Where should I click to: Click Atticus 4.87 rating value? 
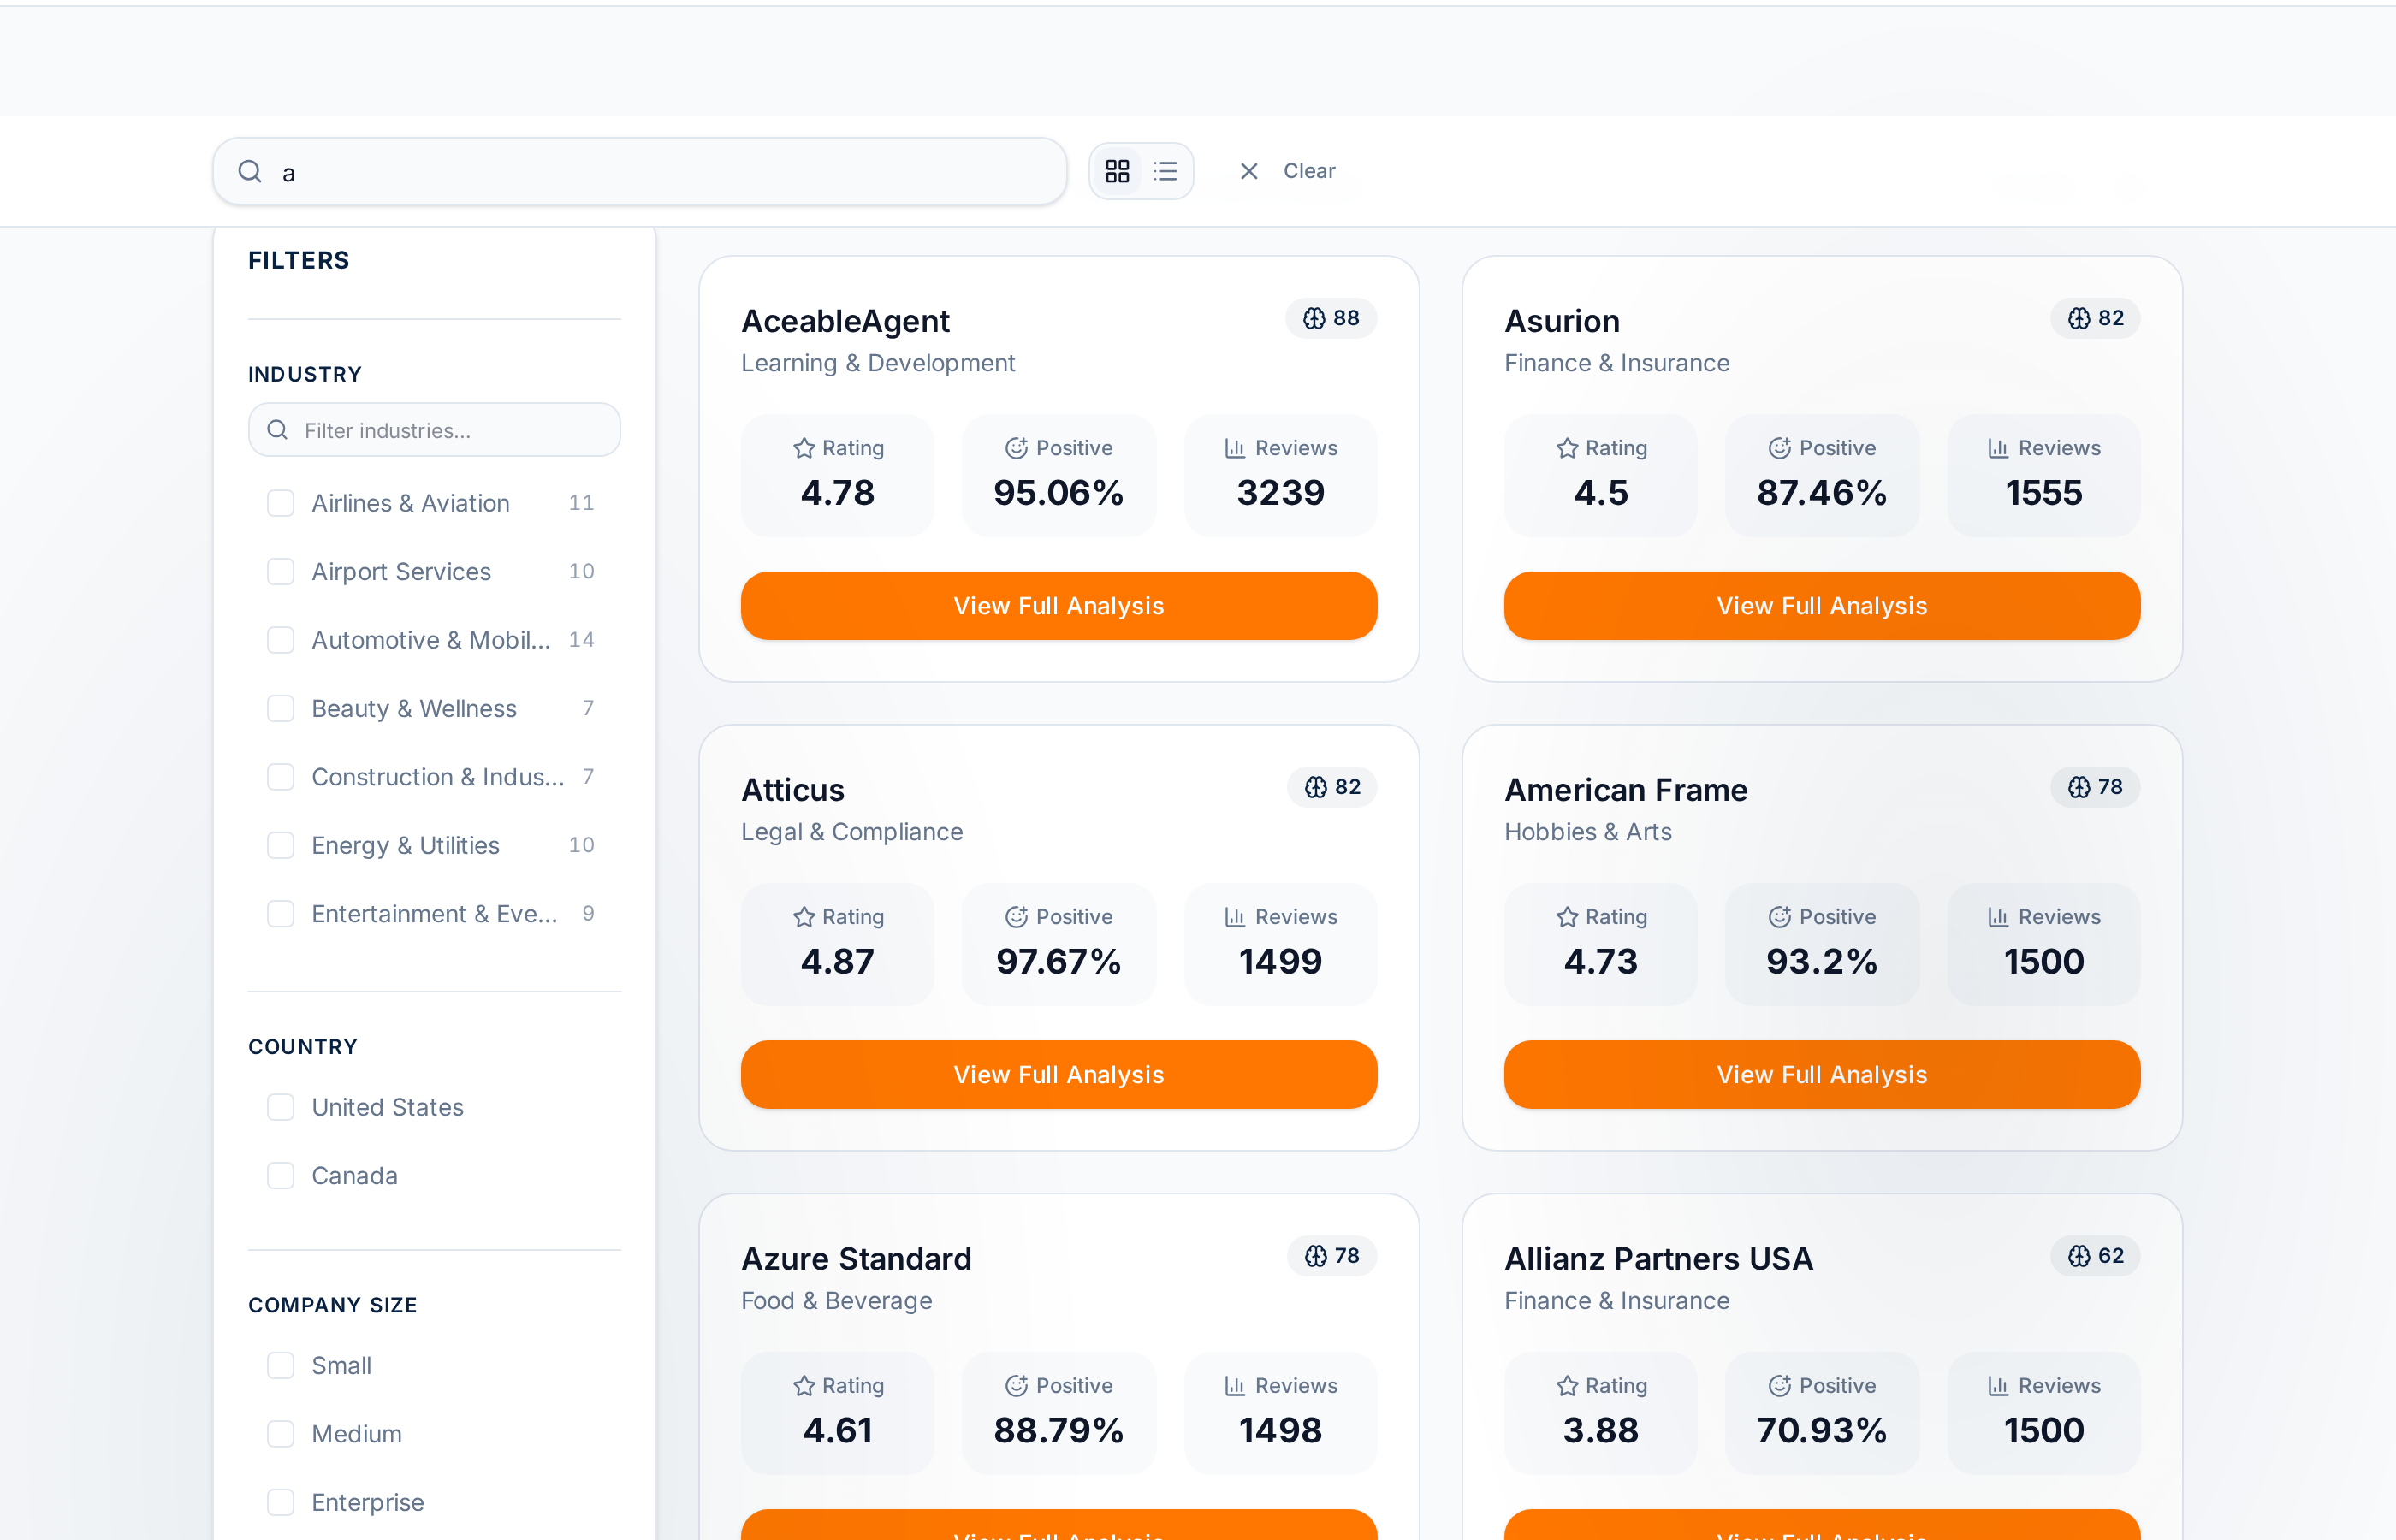tap(837, 962)
